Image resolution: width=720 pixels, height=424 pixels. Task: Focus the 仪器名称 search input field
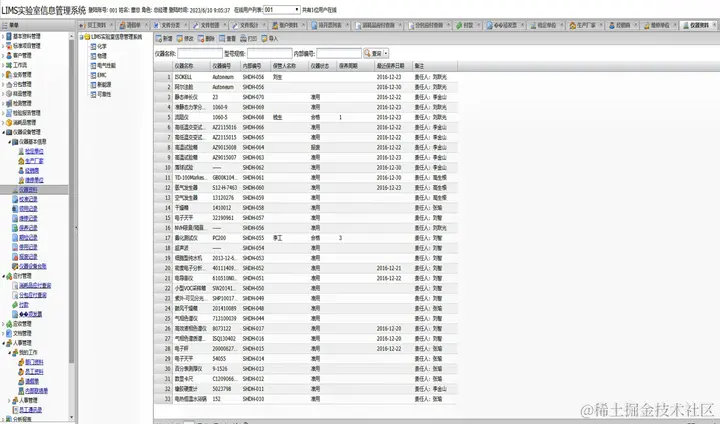[x=200, y=53]
